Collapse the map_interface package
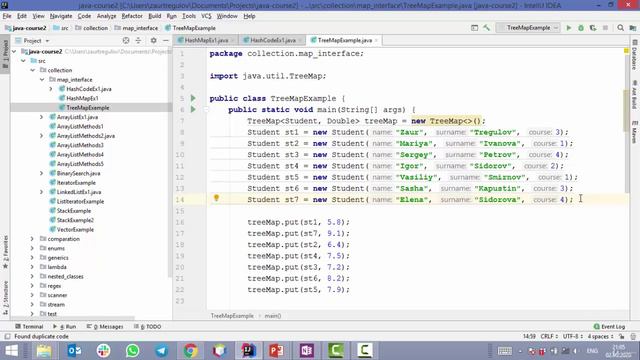Viewport: 640px width, 360px height. pos(42,80)
